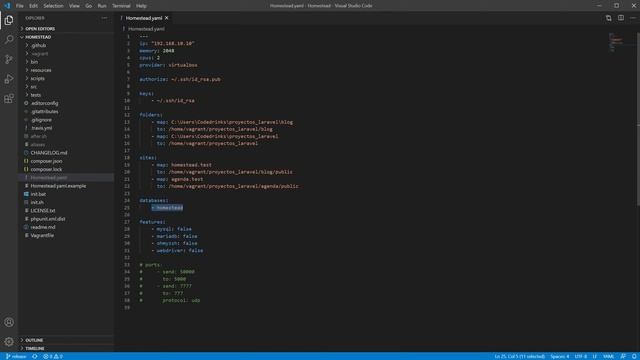Collapse the HOMESTEAD folder section
This screenshot has width=640, height=360.
click(38, 37)
